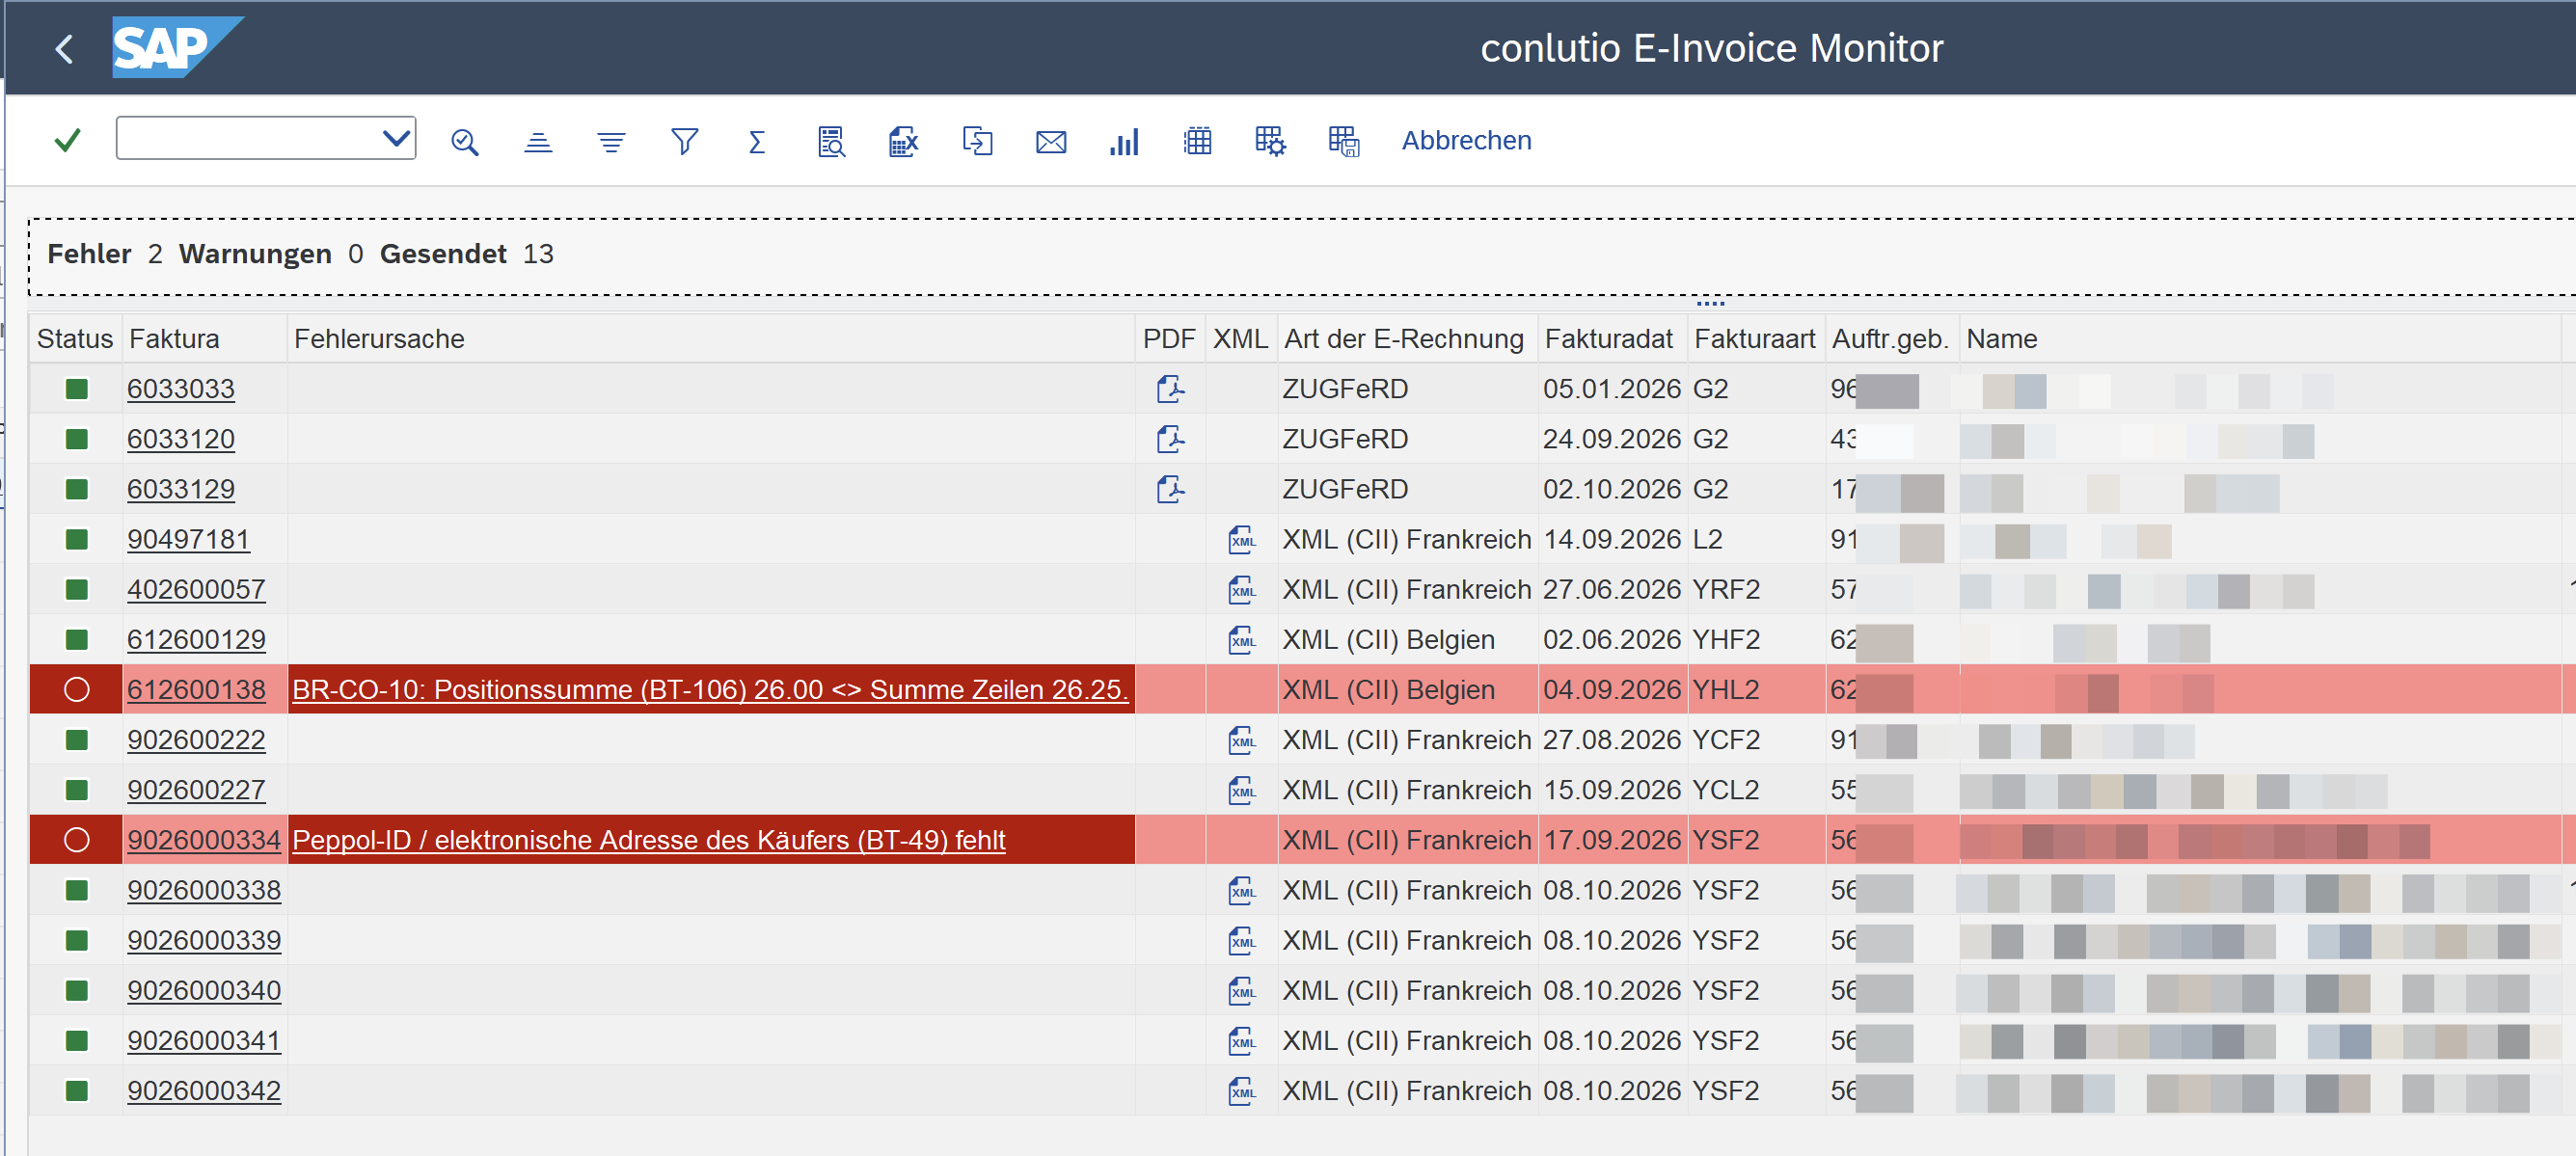The height and width of the screenshot is (1156, 2576).
Task: Select layout with the grid icon
Action: 1197,142
